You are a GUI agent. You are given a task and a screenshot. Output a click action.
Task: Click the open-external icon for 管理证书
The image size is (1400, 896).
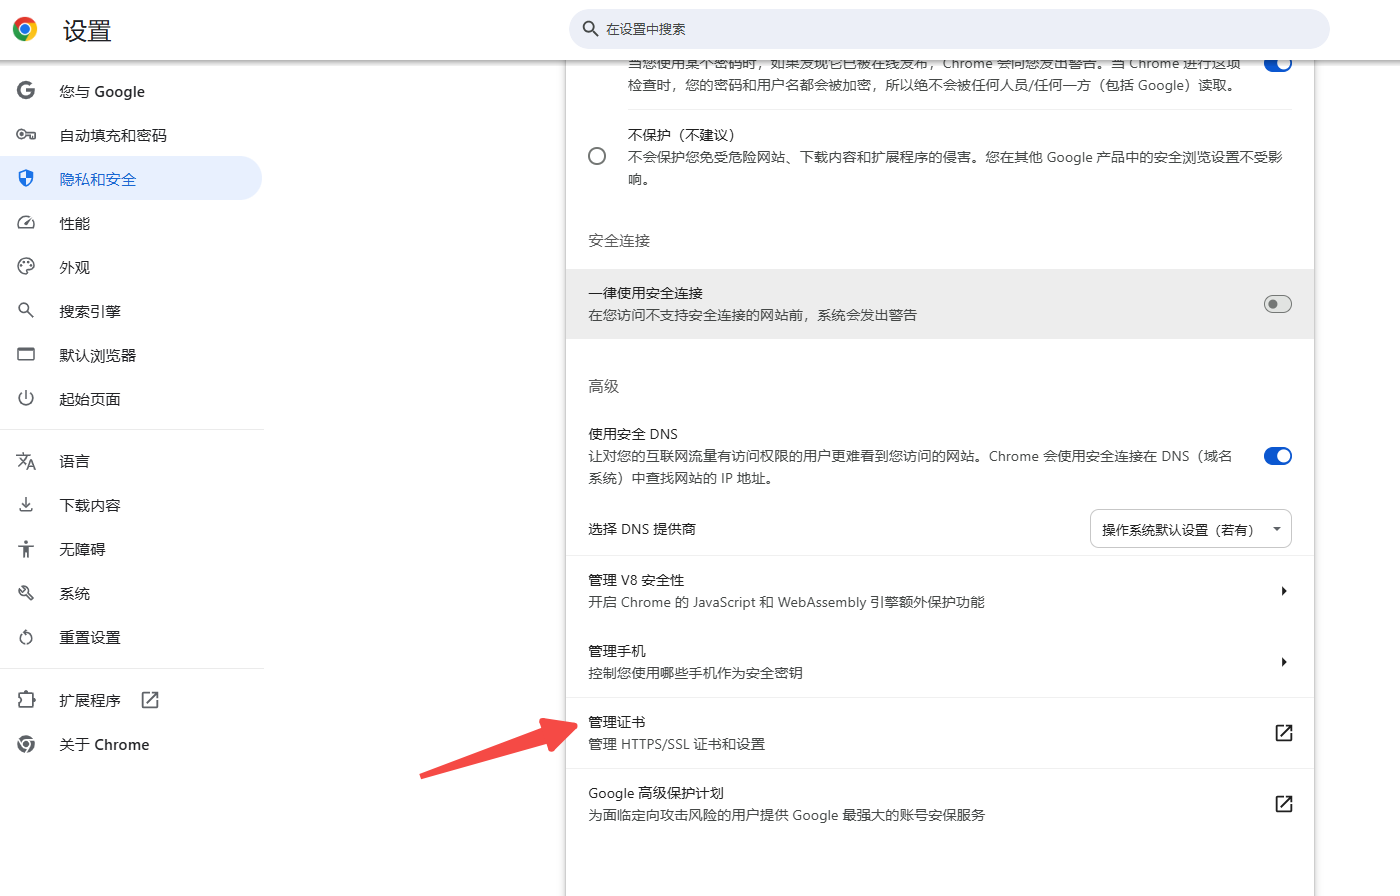click(1284, 733)
